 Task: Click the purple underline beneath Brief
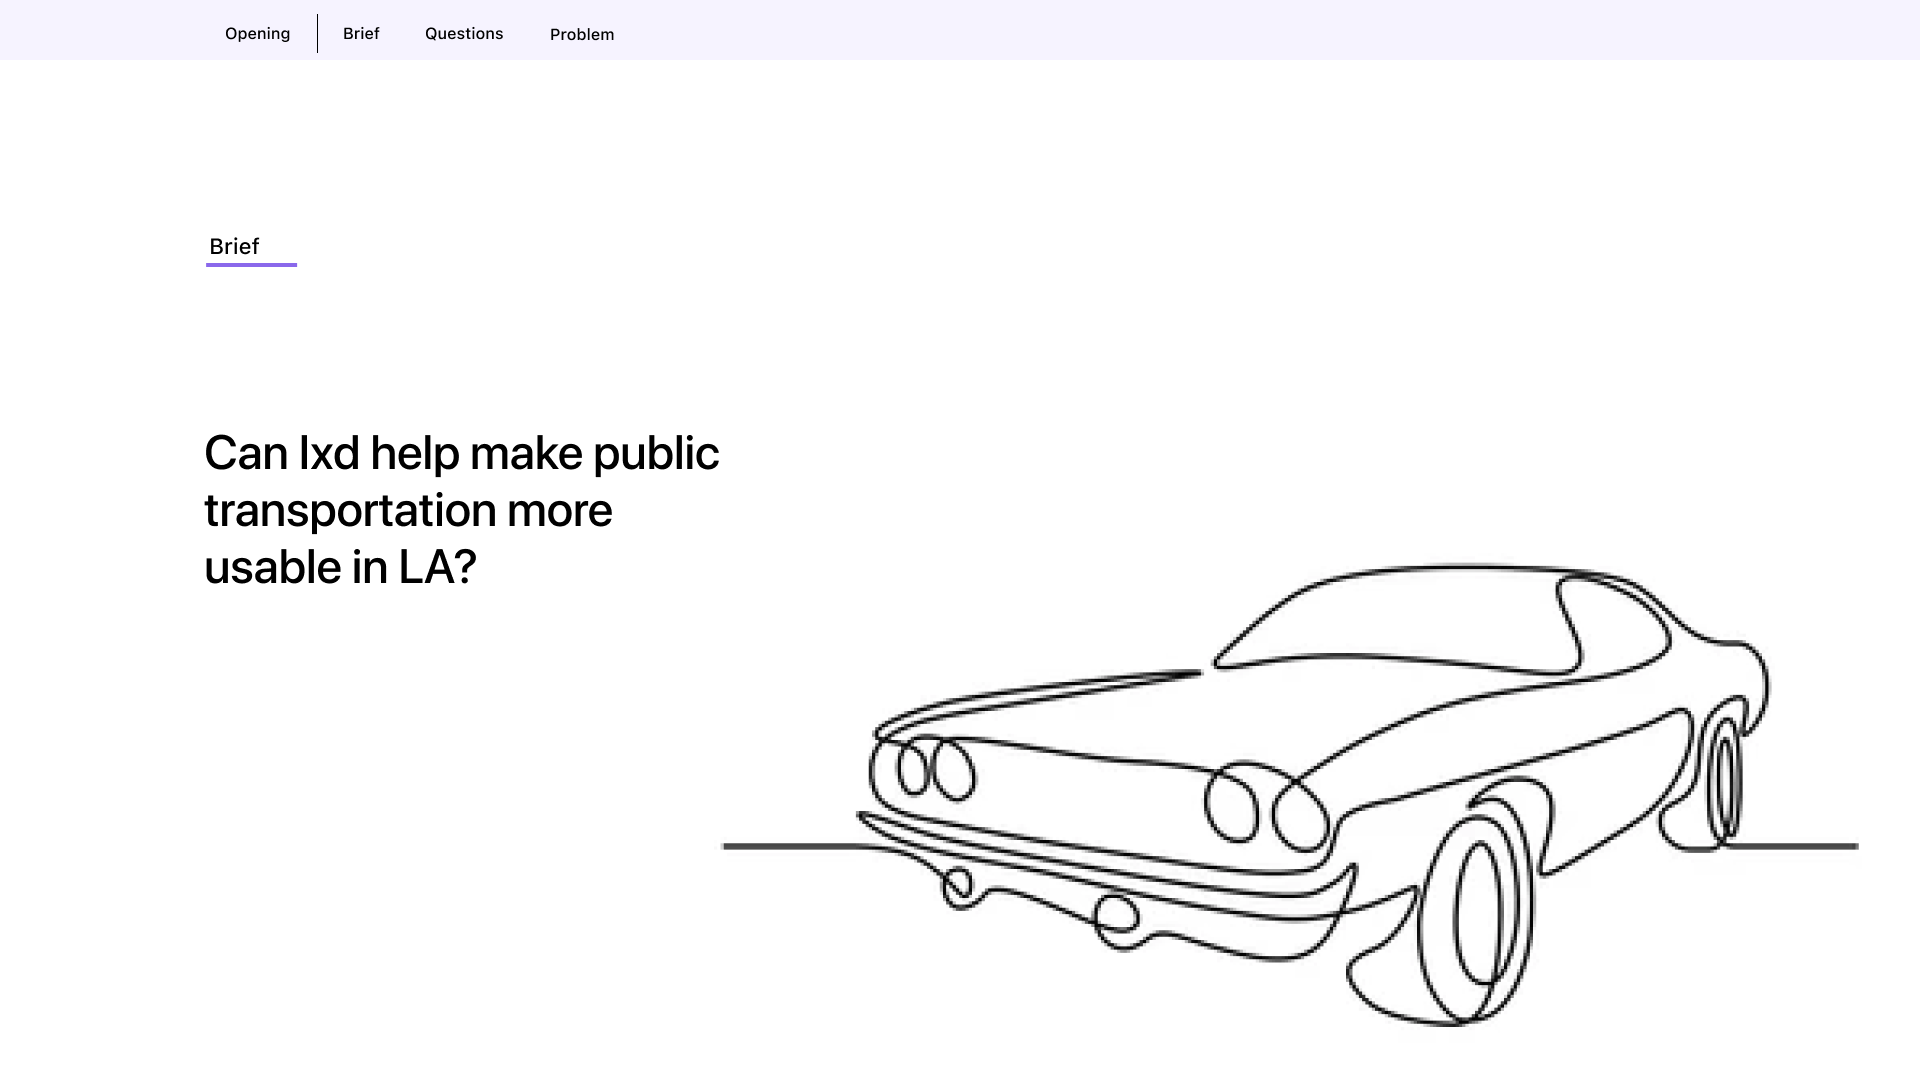(x=251, y=265)
